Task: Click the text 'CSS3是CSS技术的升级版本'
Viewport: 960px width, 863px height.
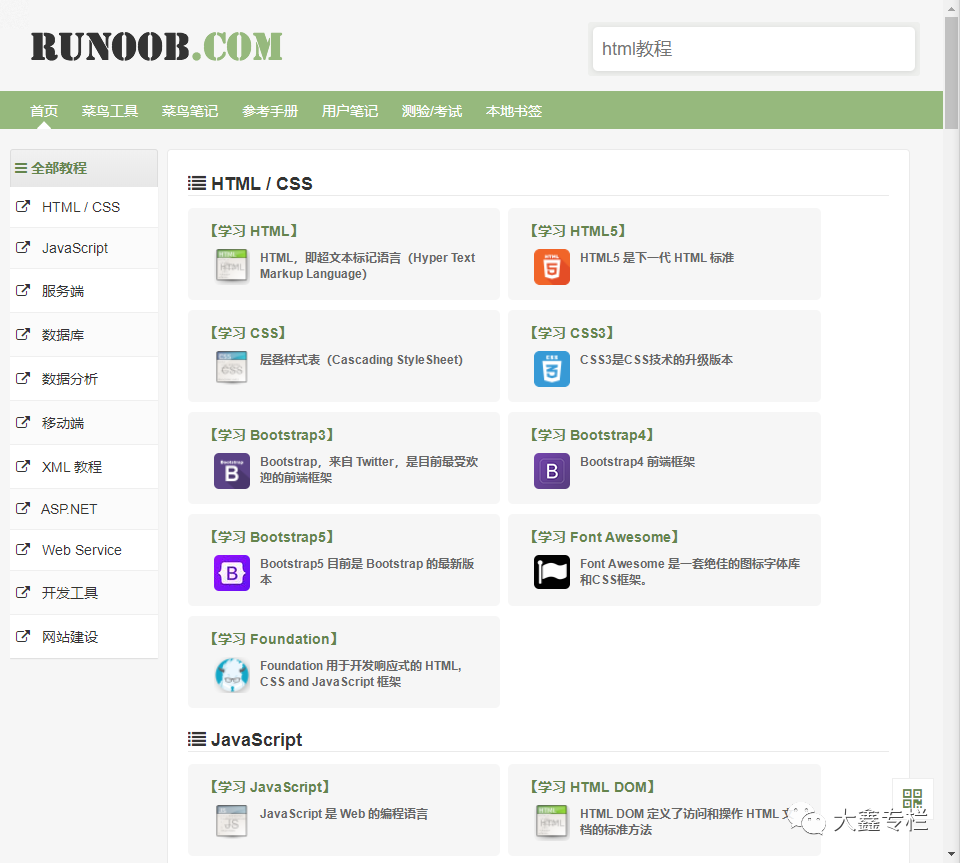Action: [x=656, y=360]
